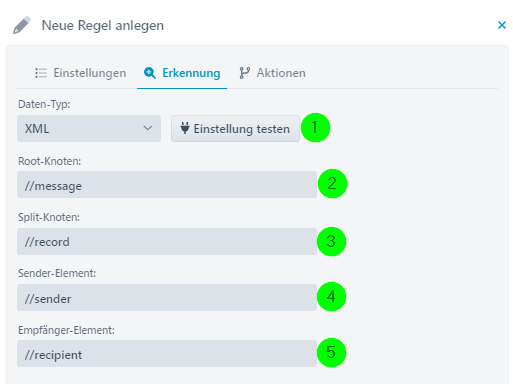
Task: Switch to the Einstellungen tab
Action: pyautogui.click(x=81, y=73)
